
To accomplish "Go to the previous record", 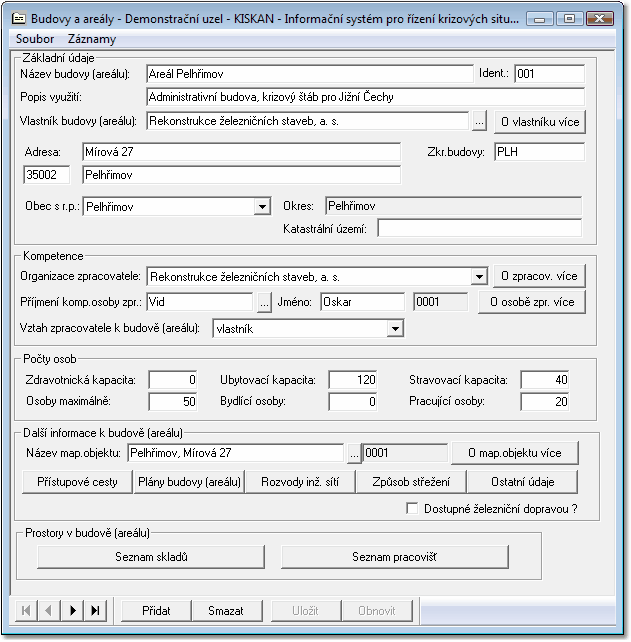I will pos(49,611).
